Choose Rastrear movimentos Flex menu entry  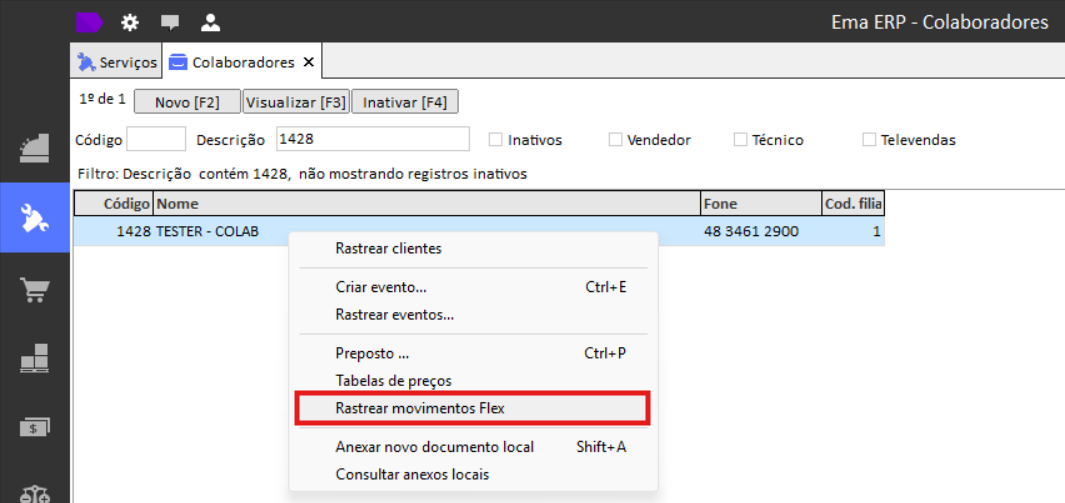tap(473, 408)
